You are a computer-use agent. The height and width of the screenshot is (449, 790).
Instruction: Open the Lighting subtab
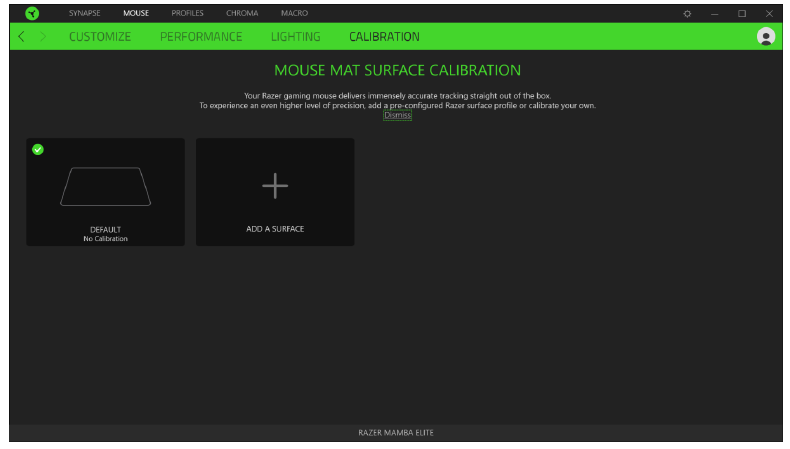[296, 37]
